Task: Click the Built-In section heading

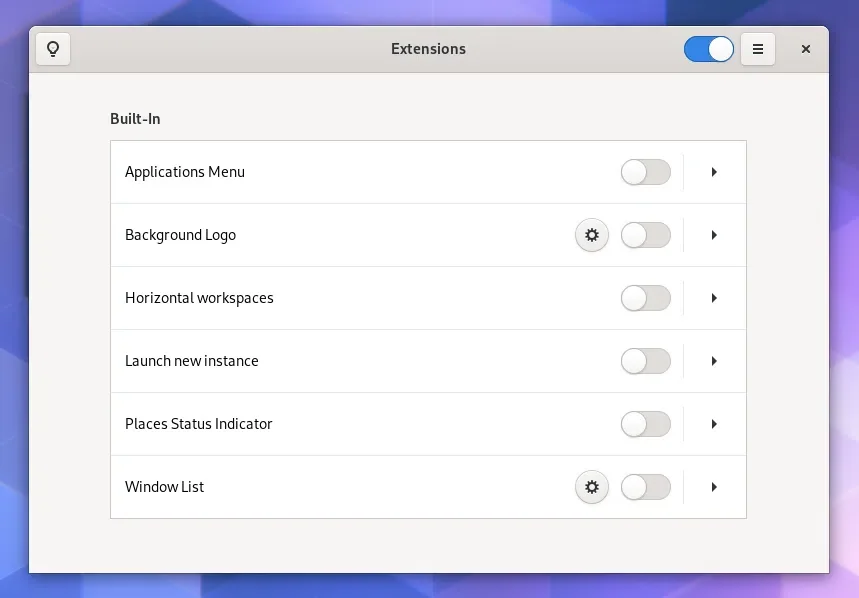Action: pos(135,119)
